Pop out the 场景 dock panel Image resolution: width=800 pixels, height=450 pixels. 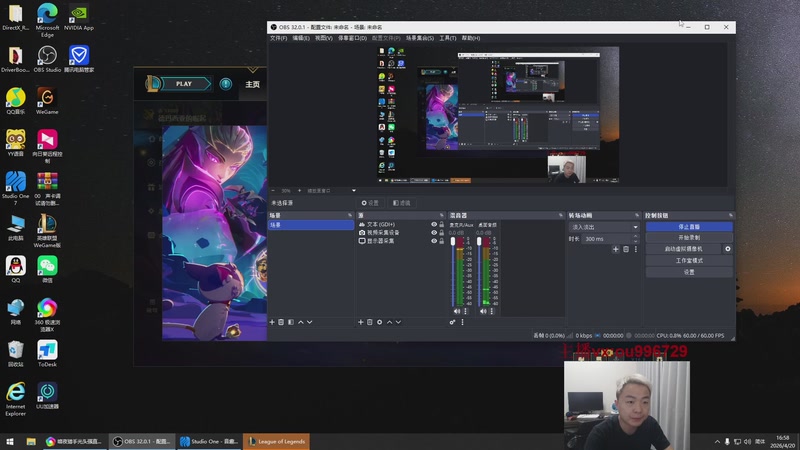tap(350, 215)
